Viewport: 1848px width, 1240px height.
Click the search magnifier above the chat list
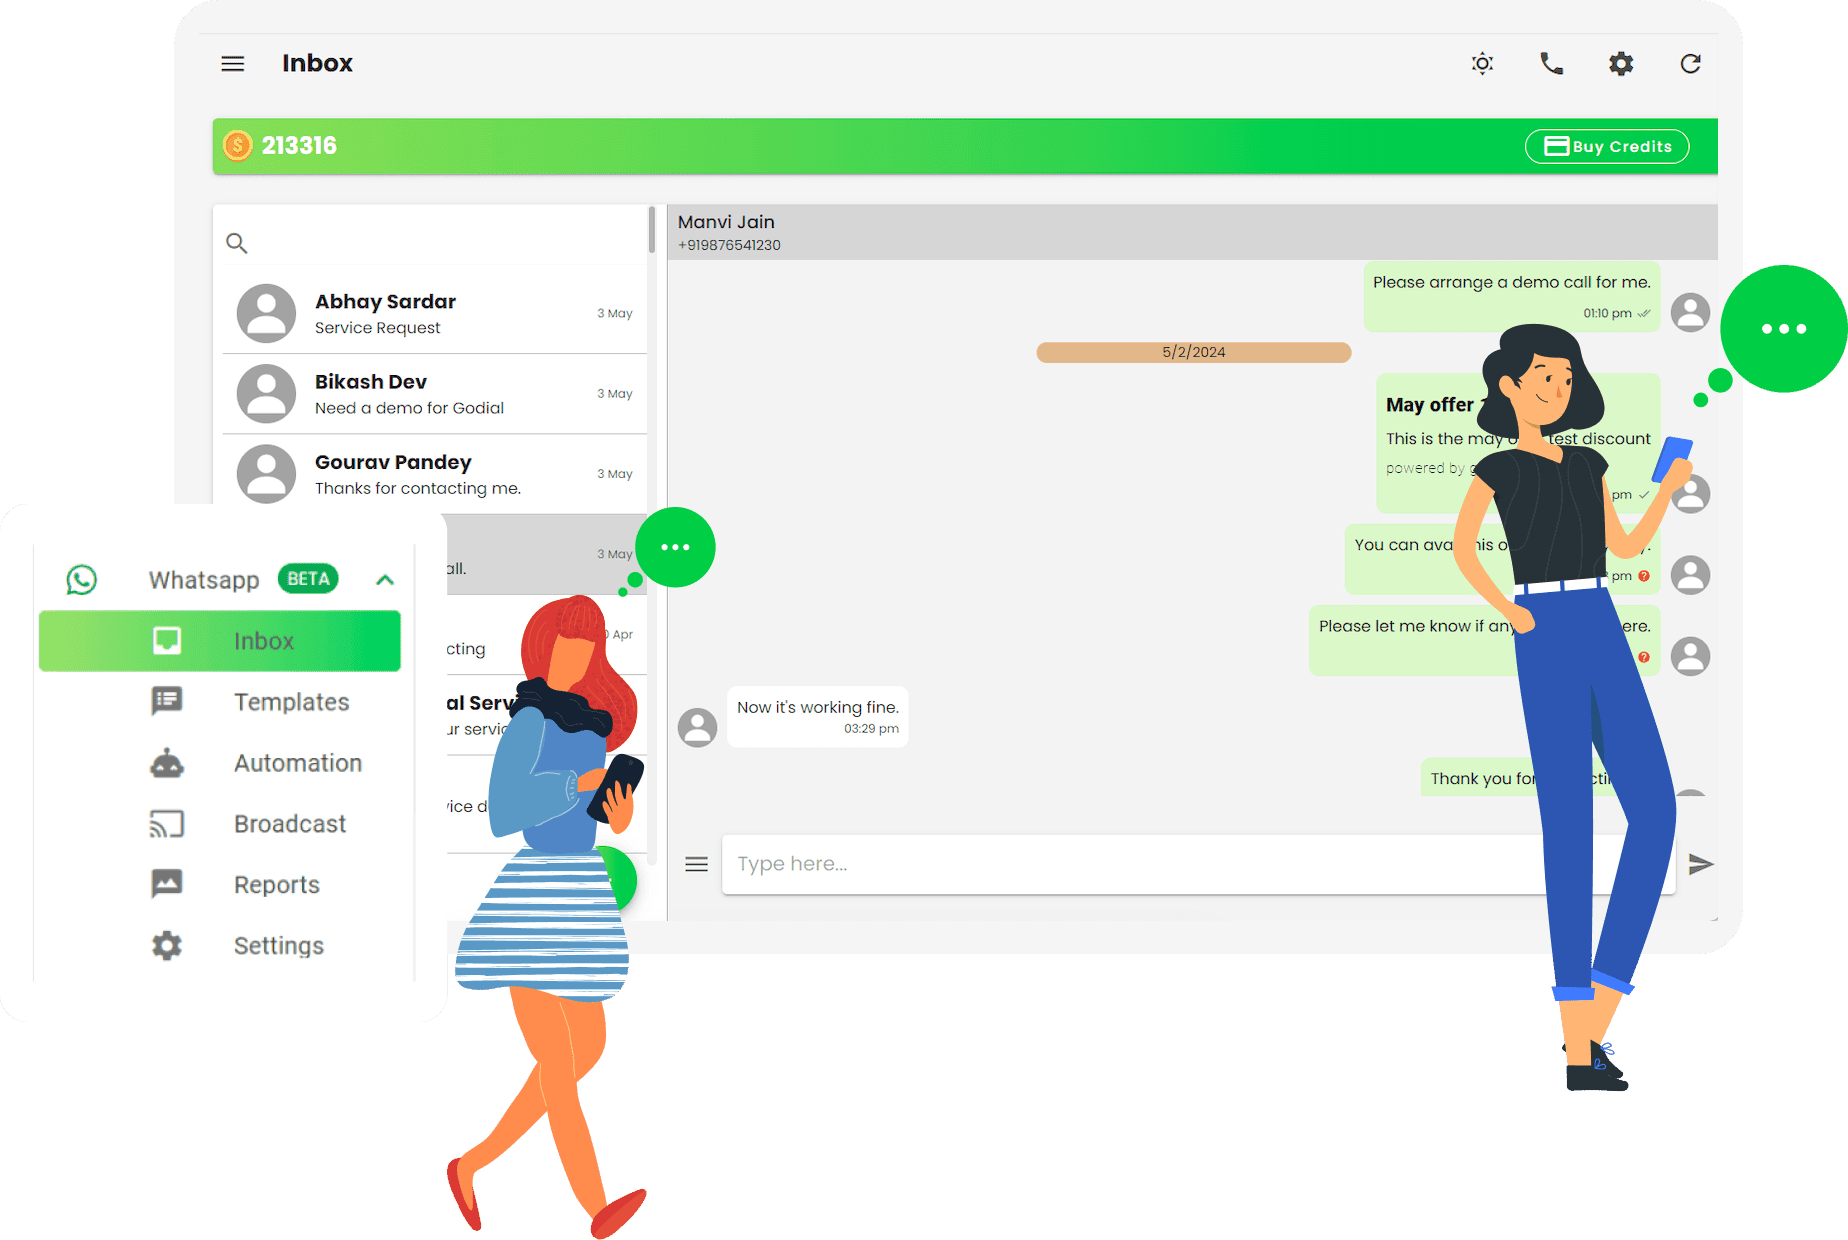[237, 242]
